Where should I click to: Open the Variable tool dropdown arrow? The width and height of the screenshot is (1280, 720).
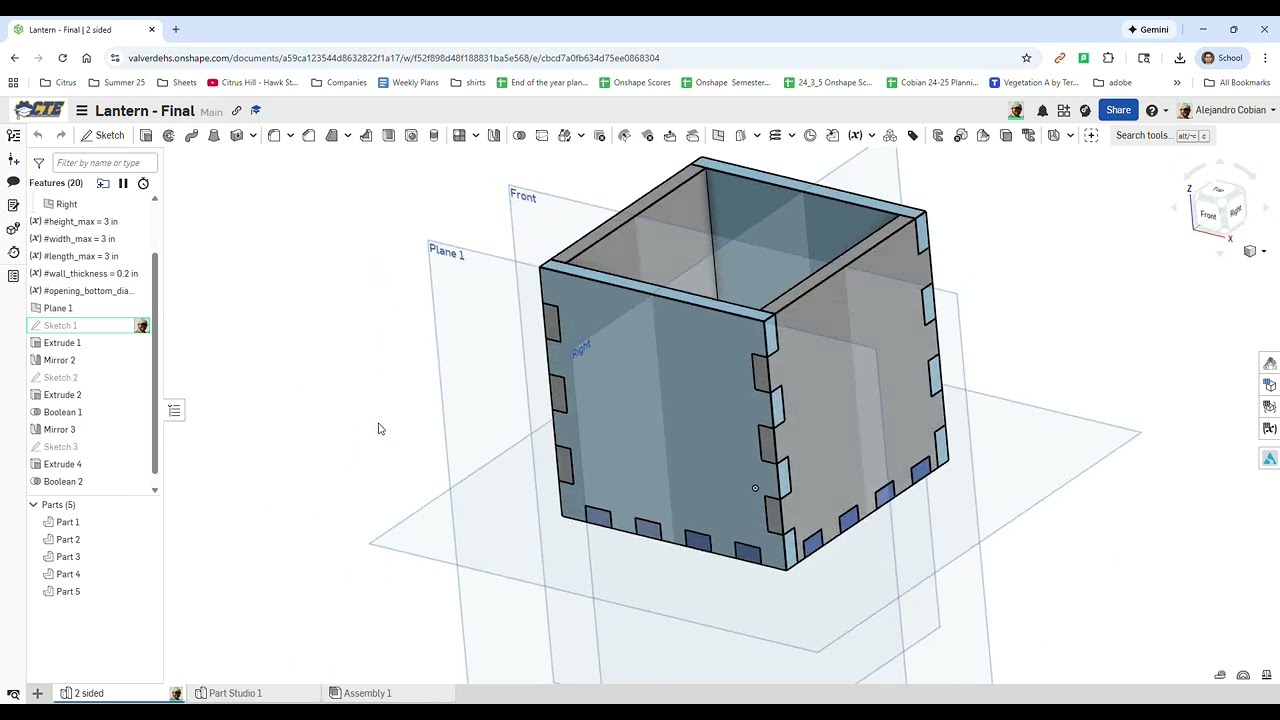[871, 135]
